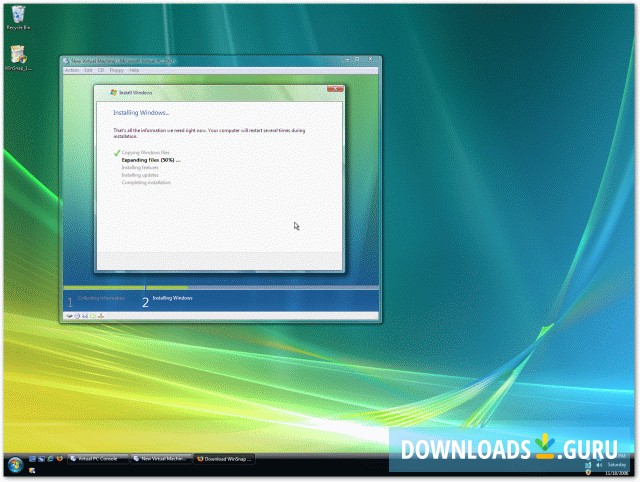Select the 'Copying Windows files' step text

145,152
